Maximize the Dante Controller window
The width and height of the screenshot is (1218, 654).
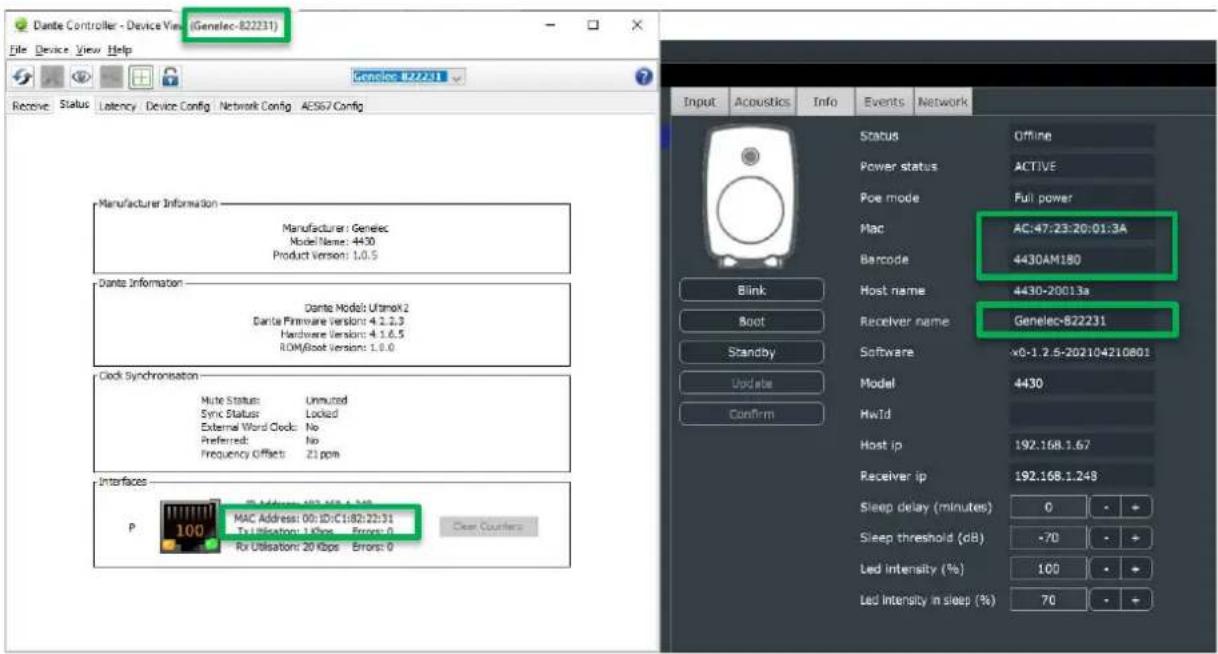point(593,25)
